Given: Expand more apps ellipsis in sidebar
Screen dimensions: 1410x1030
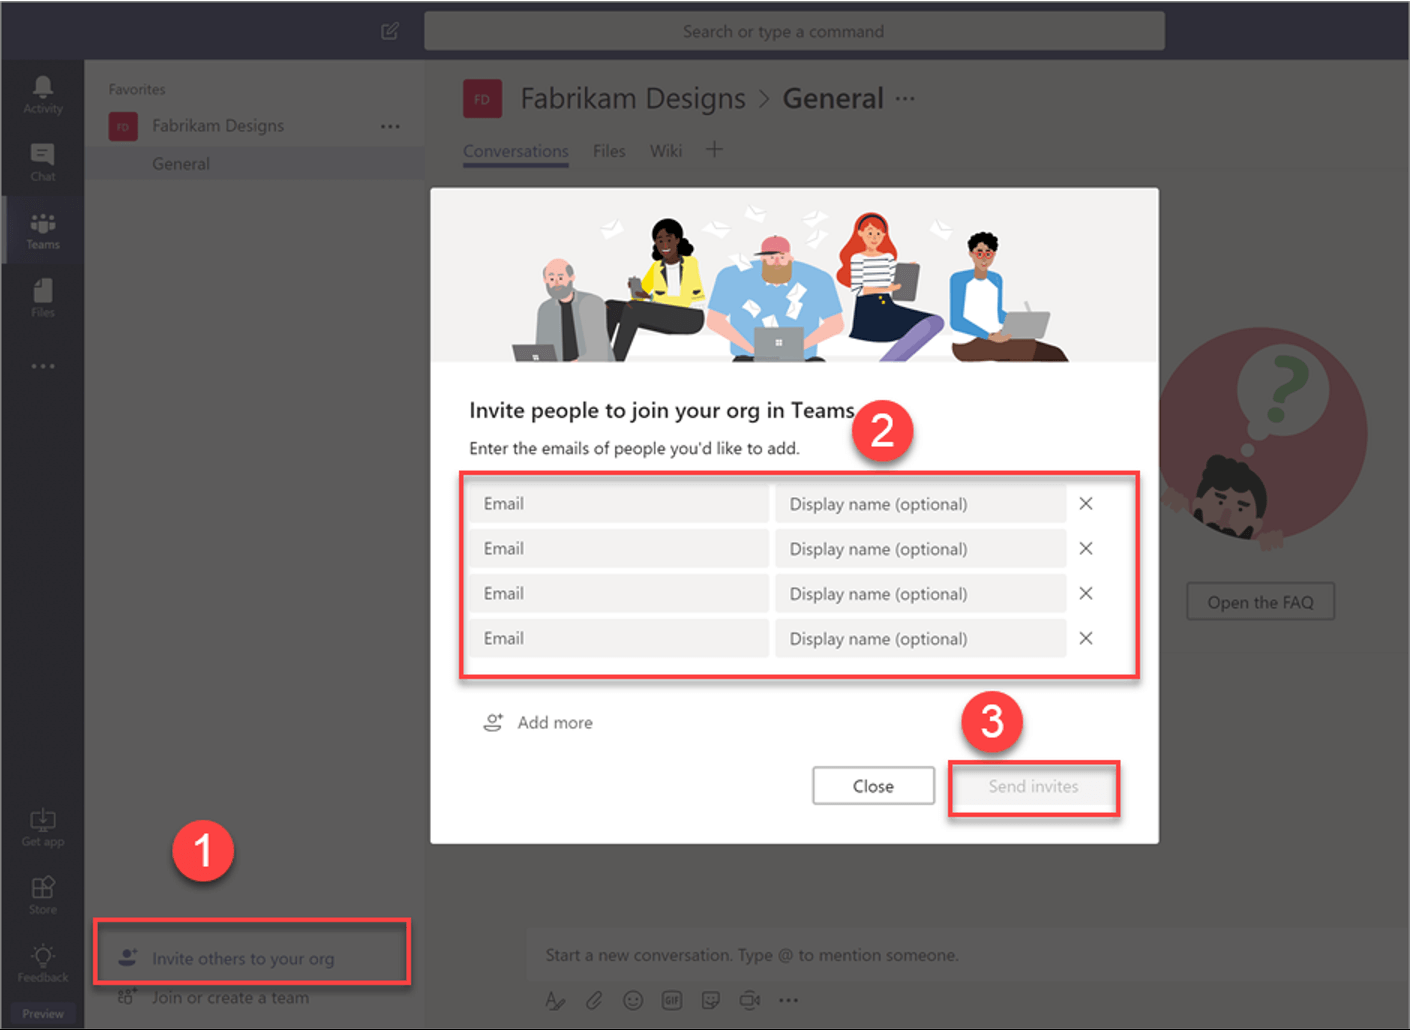Looking at the screenshot, I should click(x=43, y=366).
